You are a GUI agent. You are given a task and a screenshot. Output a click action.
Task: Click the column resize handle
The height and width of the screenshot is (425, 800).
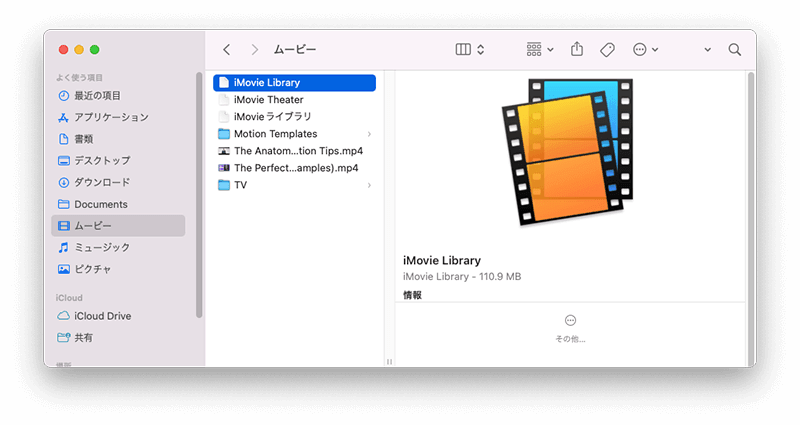click(389, 362)
